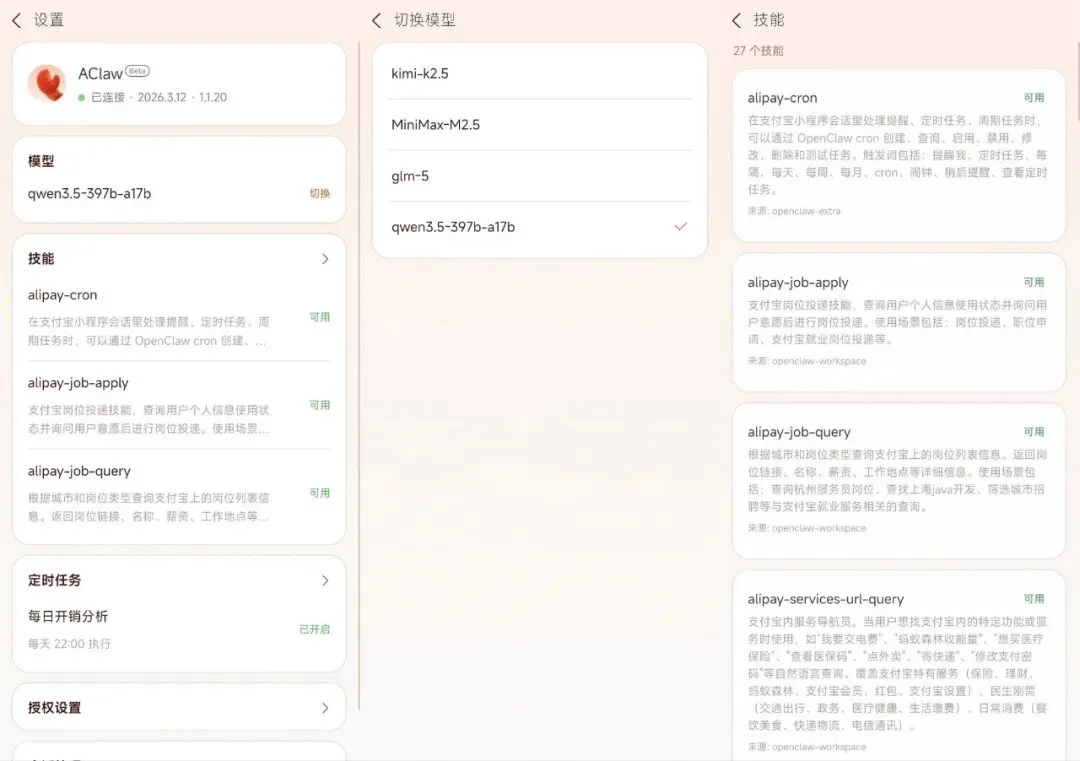1080x761 pixels.
Task: Expand the 技能 section chevron
Action: (x=324, y=258)
